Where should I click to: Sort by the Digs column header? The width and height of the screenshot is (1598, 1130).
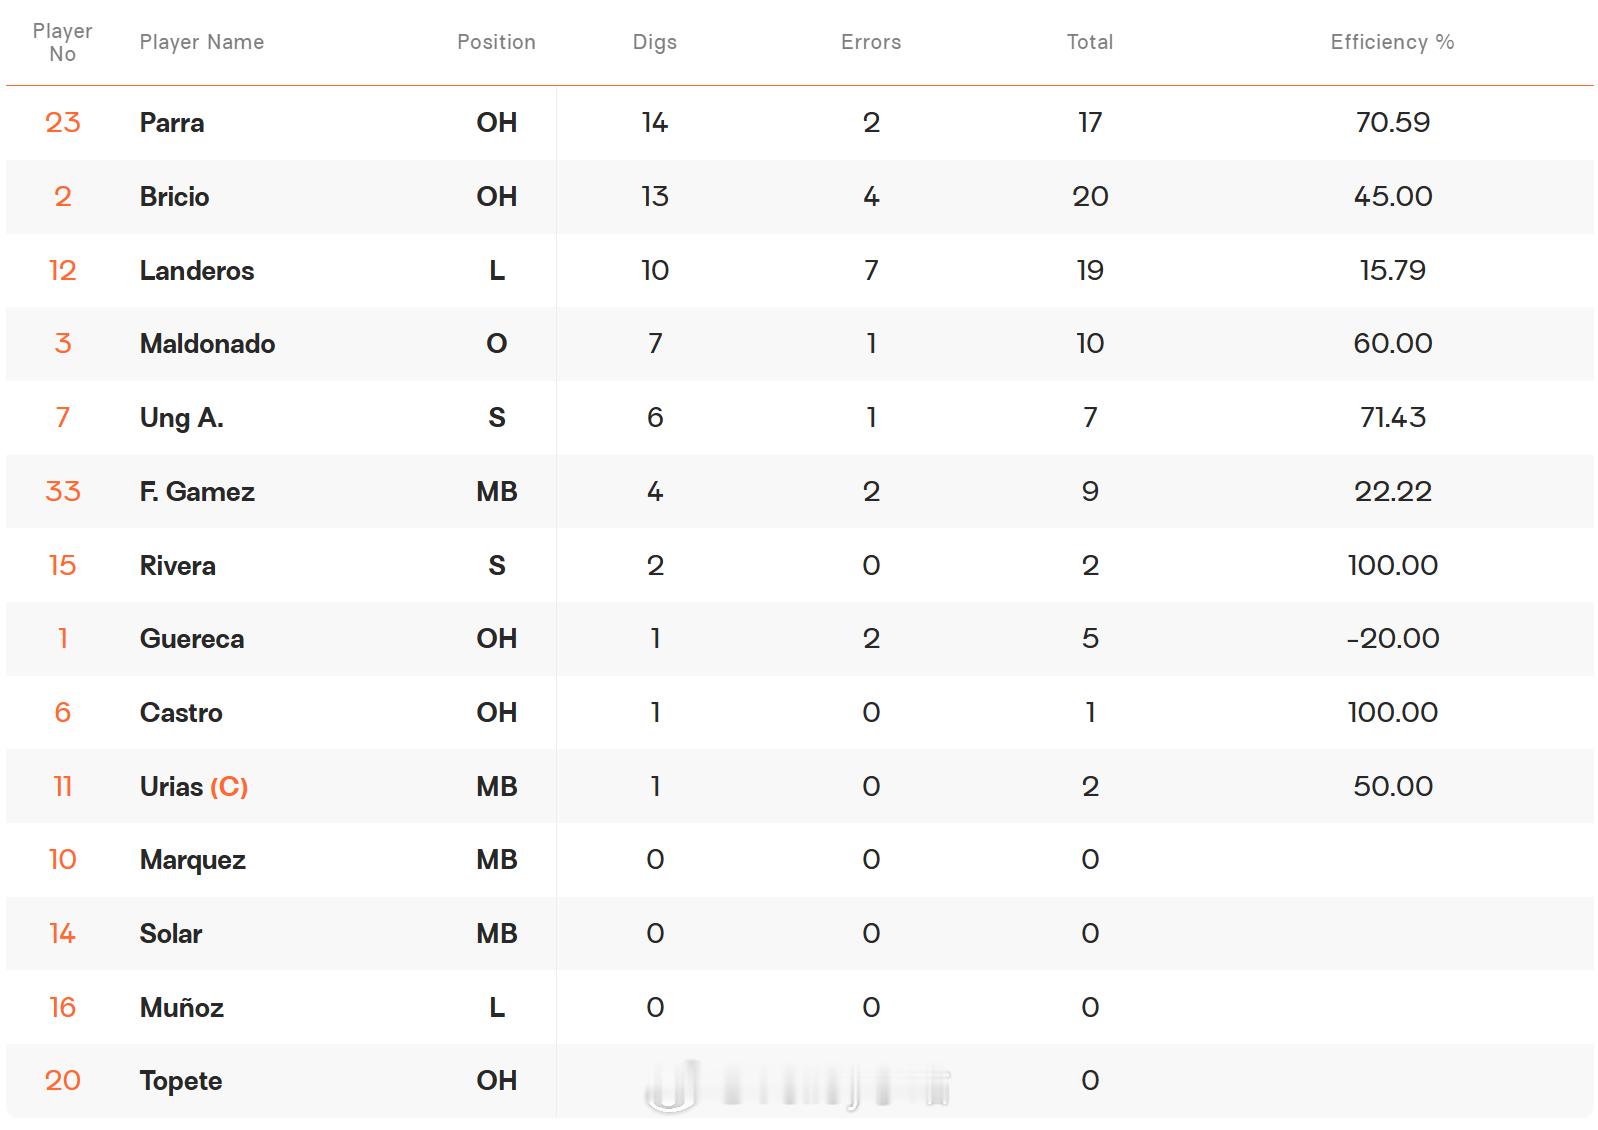[654, 42]
